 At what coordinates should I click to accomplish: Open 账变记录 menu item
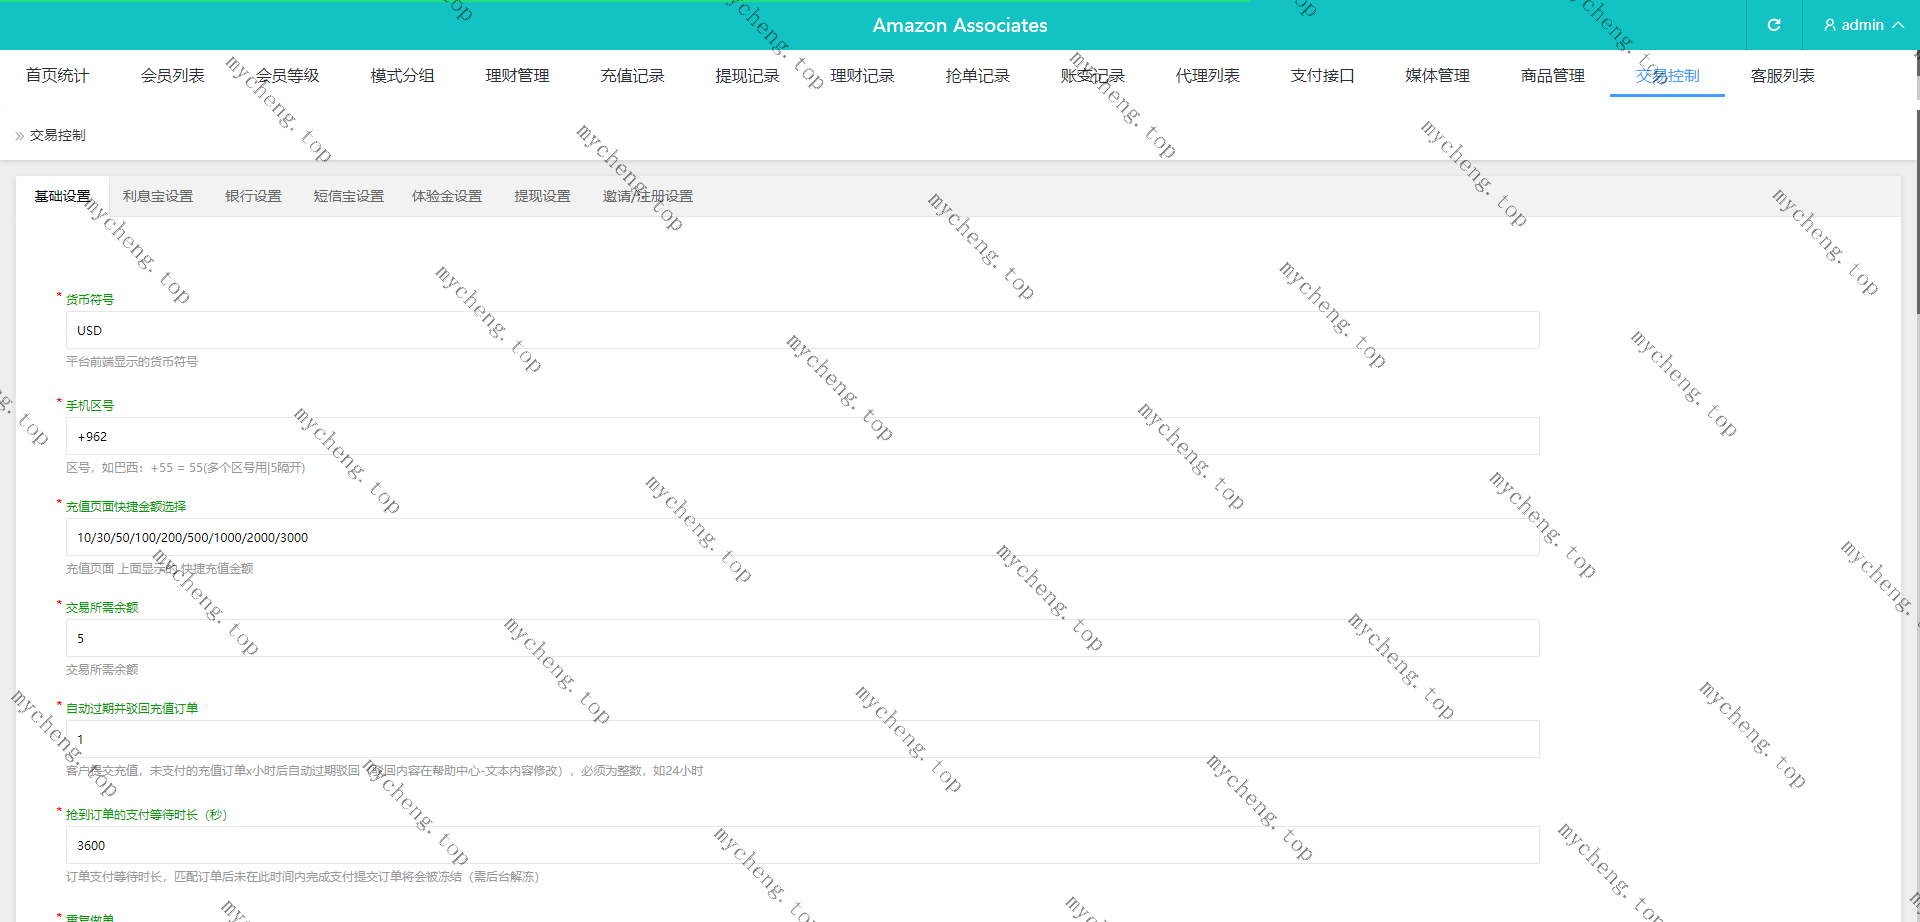1092,75
